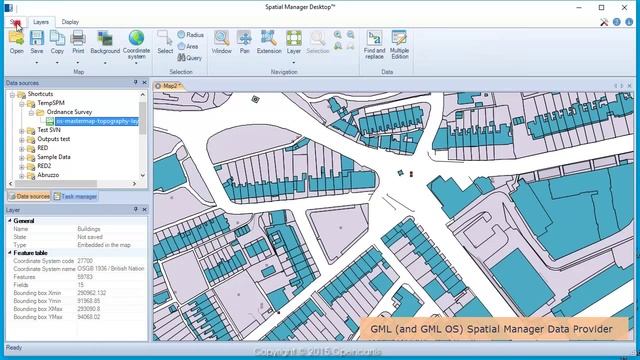The image size is (640, 360).
Task: Click tree horizontal scrollbar right arrow
Action: click(x=134, y=184)
